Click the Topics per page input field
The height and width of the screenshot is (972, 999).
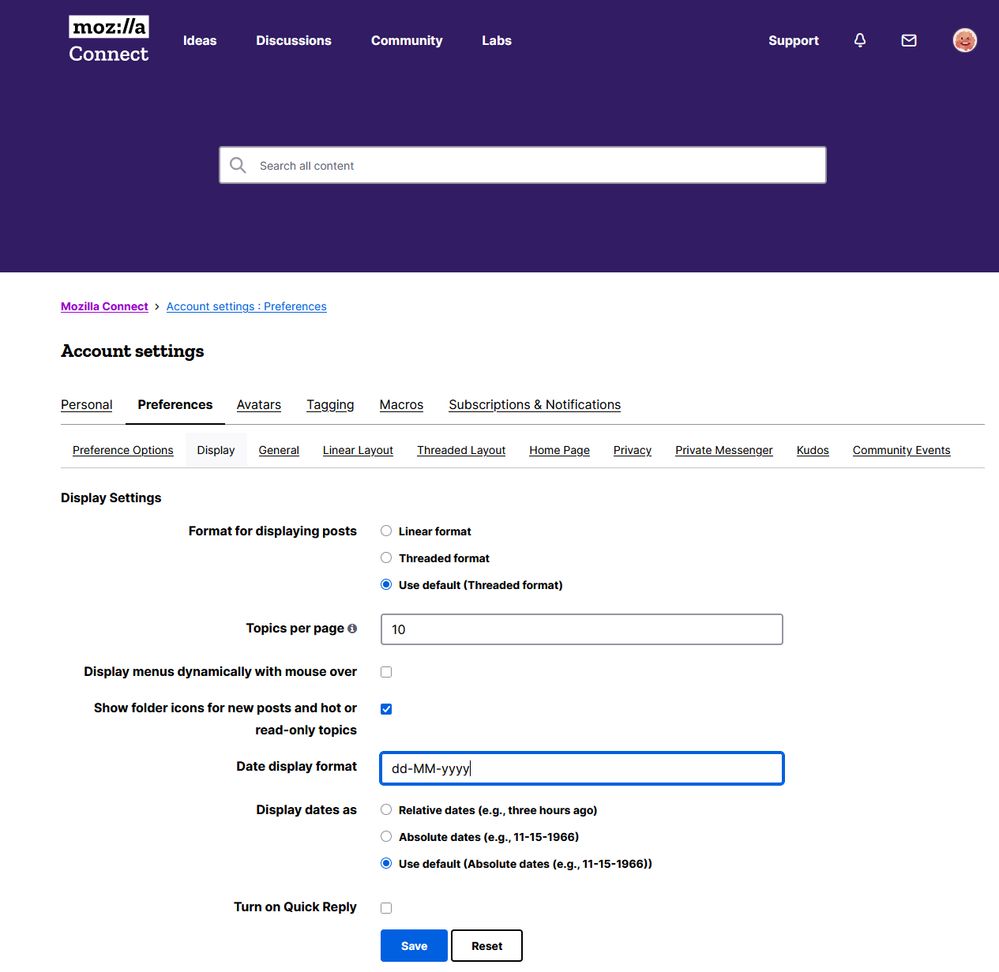coord(581,630)
